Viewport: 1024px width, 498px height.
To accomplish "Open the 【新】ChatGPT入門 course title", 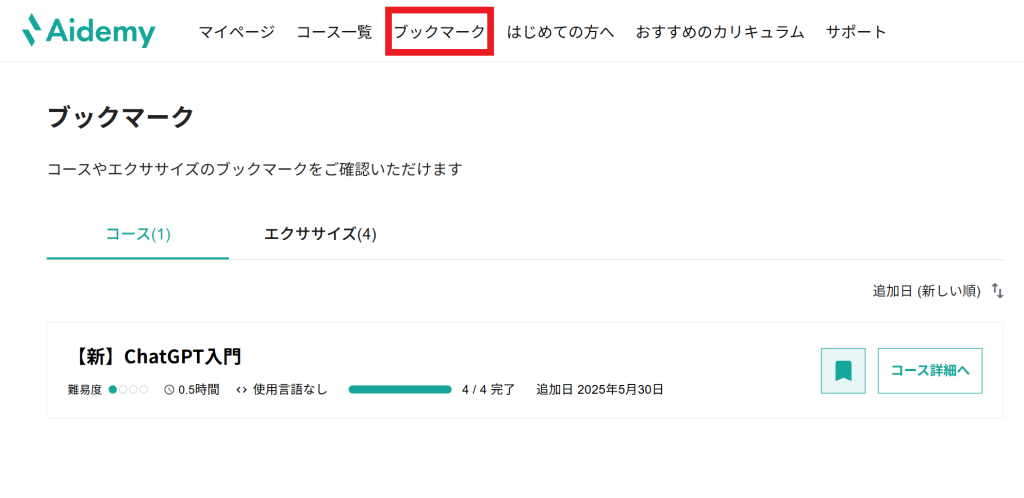I will coord(158,356).
